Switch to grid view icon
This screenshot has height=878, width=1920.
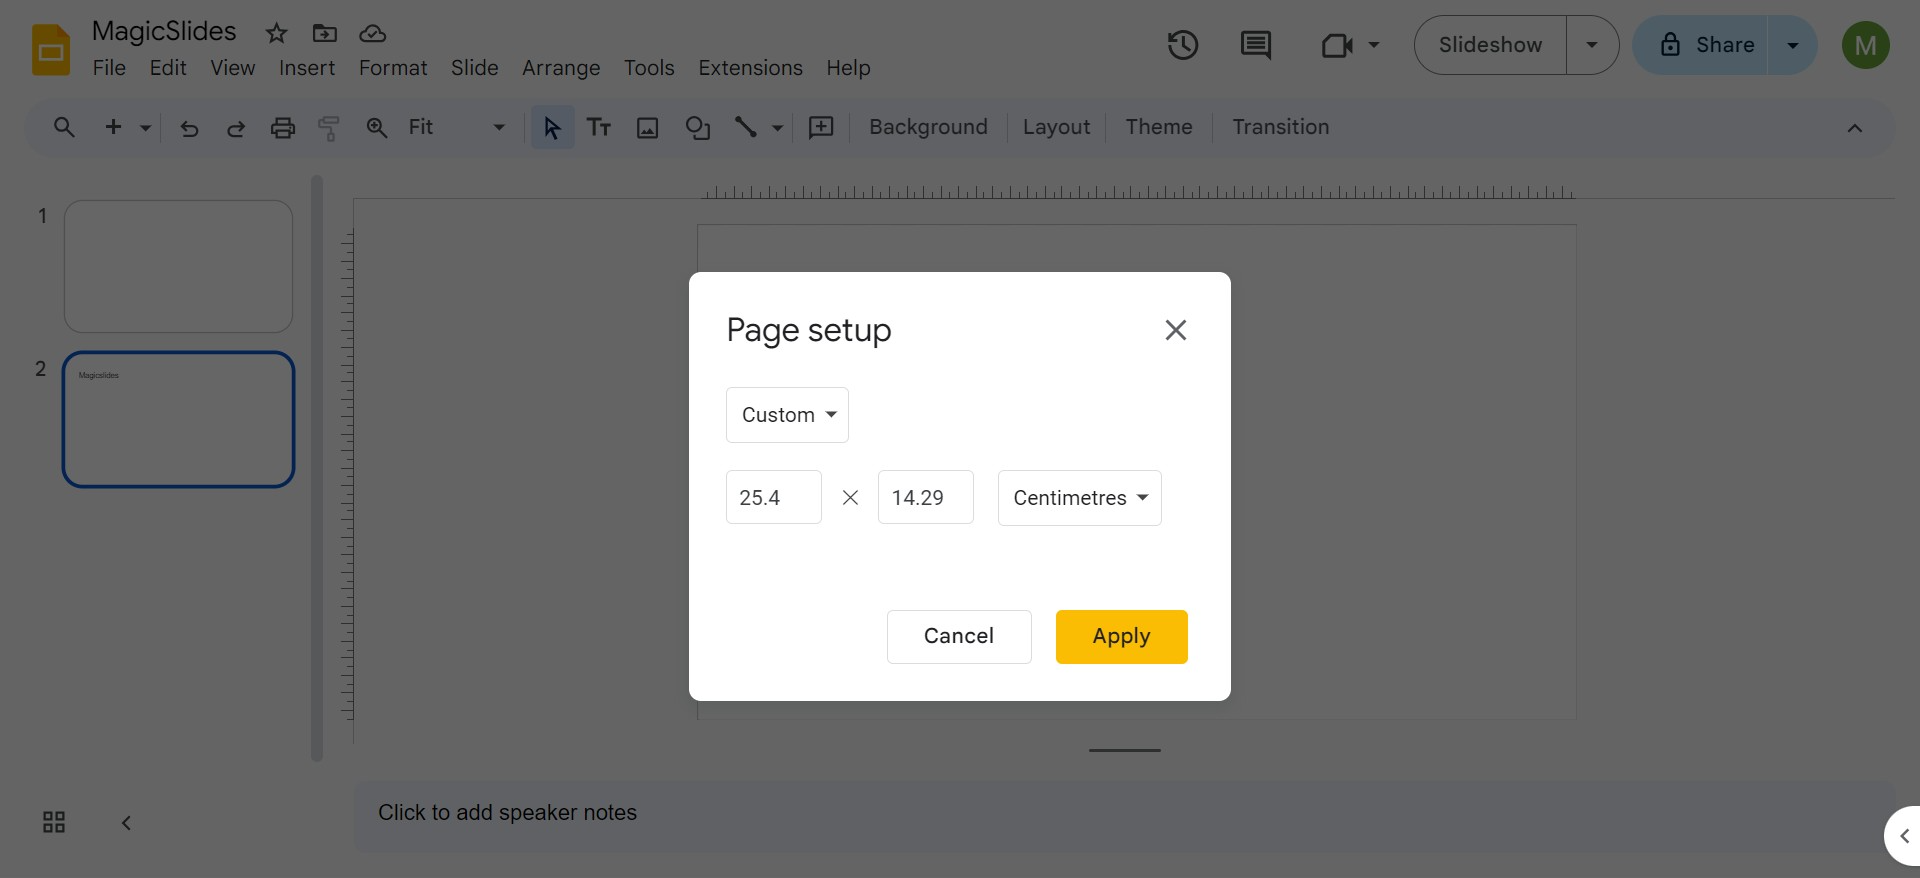click(x=54, y=822)
